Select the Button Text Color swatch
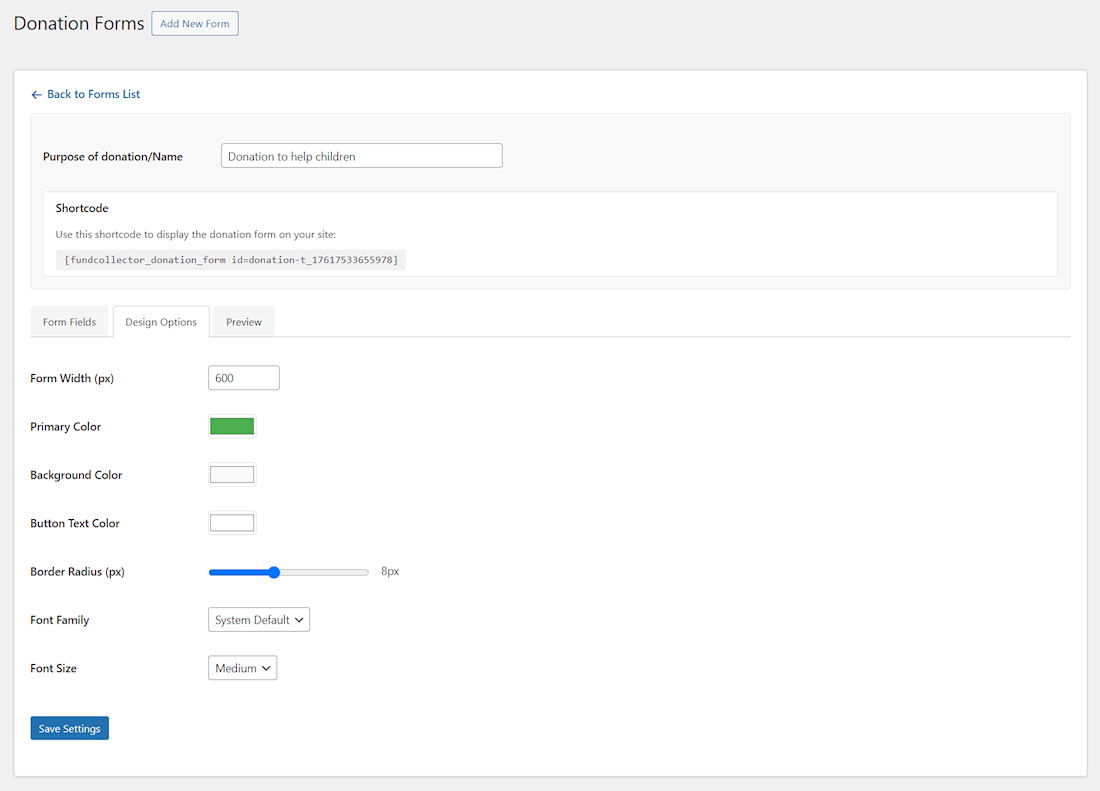1100x791 pixels. pyautogui.click(x=232, y=522)
